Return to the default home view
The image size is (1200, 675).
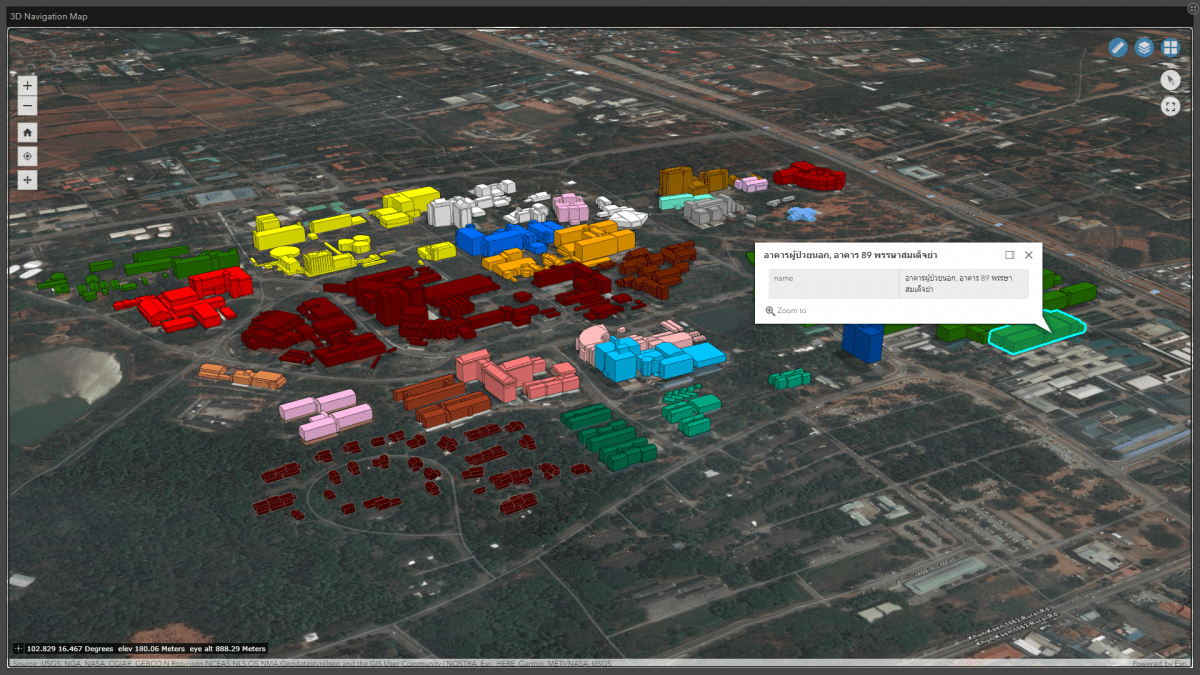click(x=27, y=132)
